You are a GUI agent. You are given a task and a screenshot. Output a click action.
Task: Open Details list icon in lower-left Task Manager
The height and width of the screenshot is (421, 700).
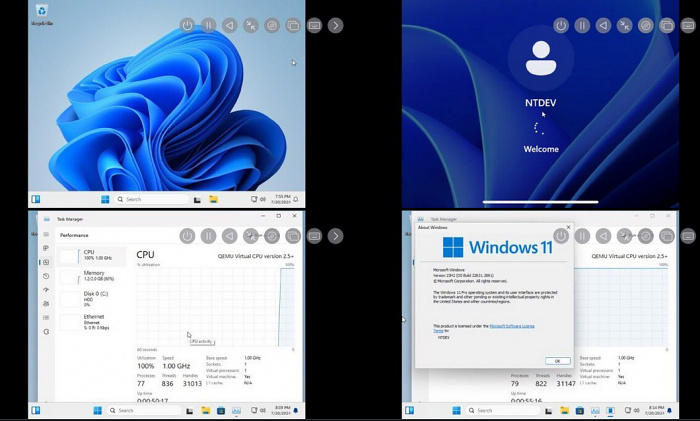[x=46, y=318]
